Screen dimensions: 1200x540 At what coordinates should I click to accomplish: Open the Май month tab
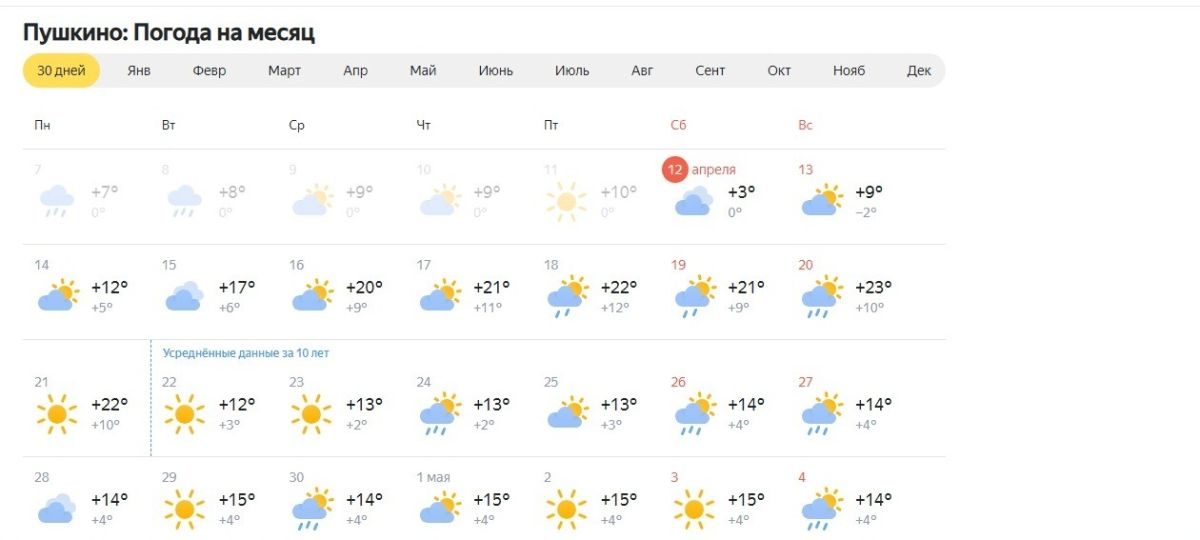pyautogui.click(x=423, y=71)
